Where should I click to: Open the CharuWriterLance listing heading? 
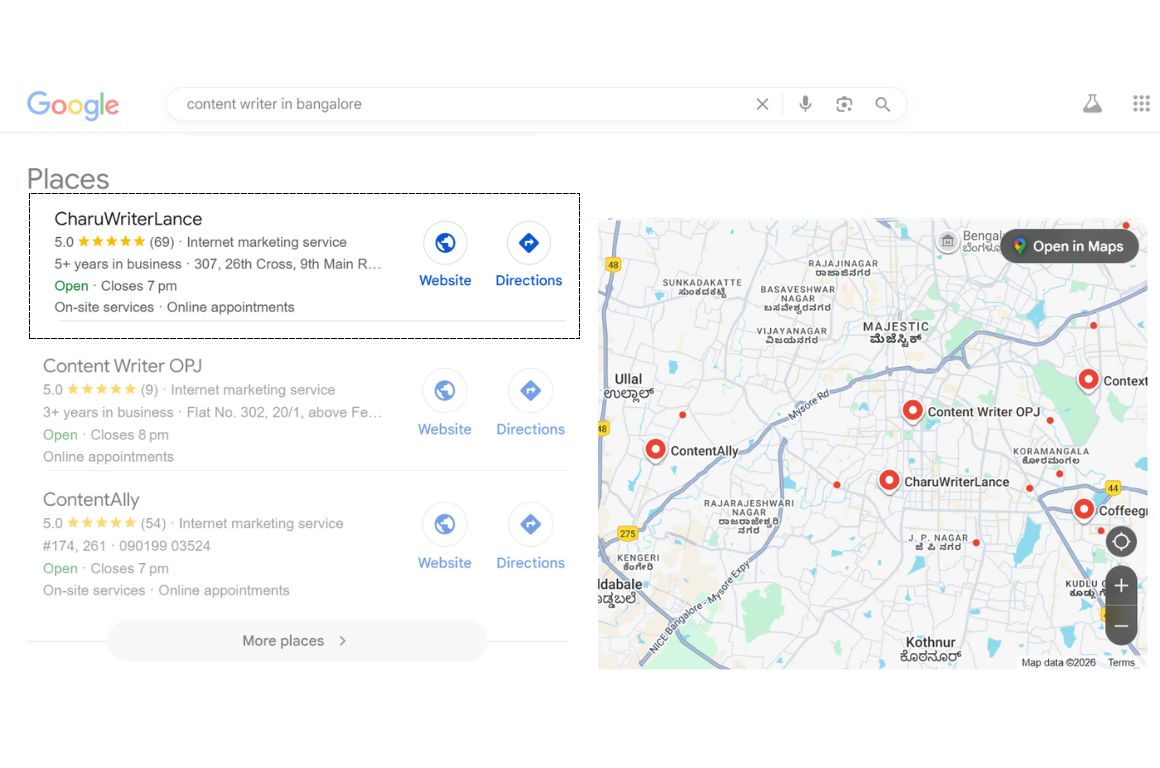click(x=129, y=218)
